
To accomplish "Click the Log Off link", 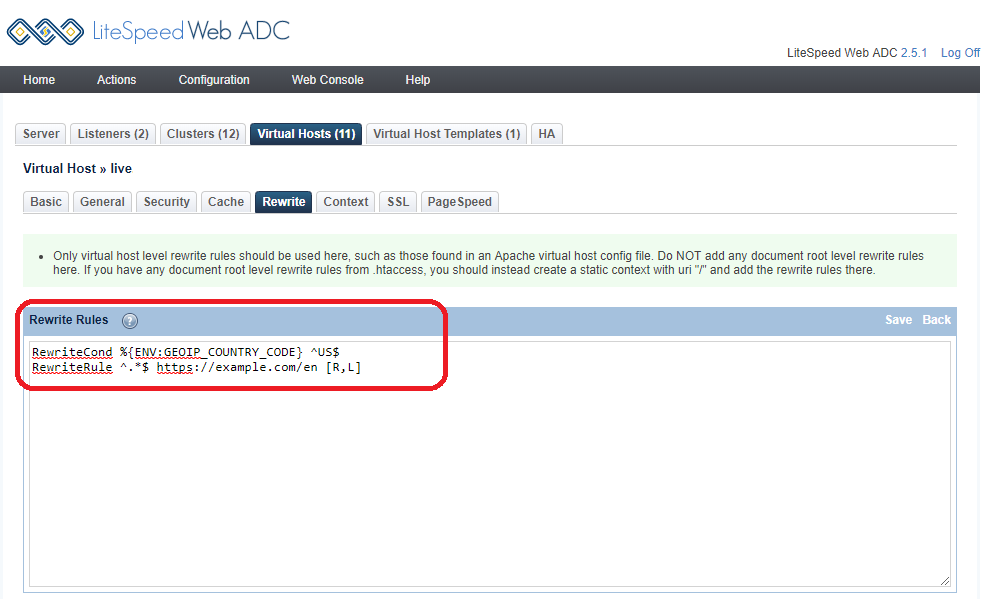I will click(960, 53).
